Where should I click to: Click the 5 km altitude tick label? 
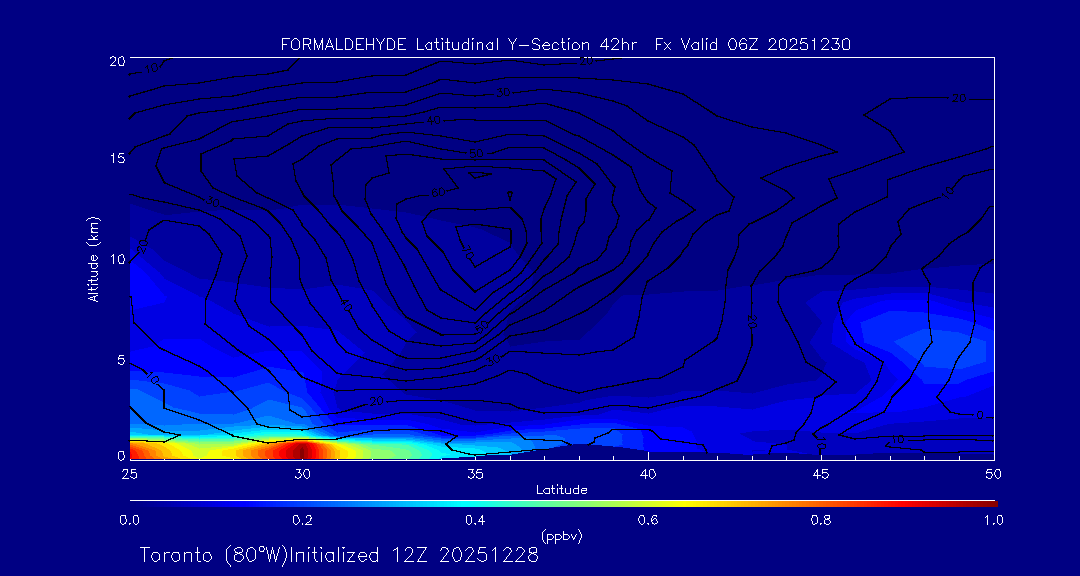coord(118,359)
